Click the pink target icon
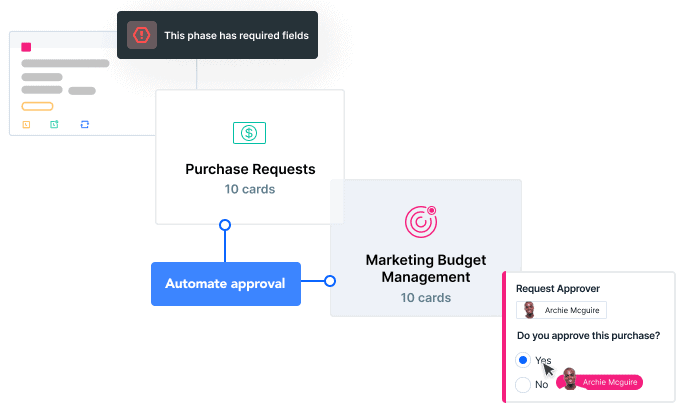 coord(421,222)
